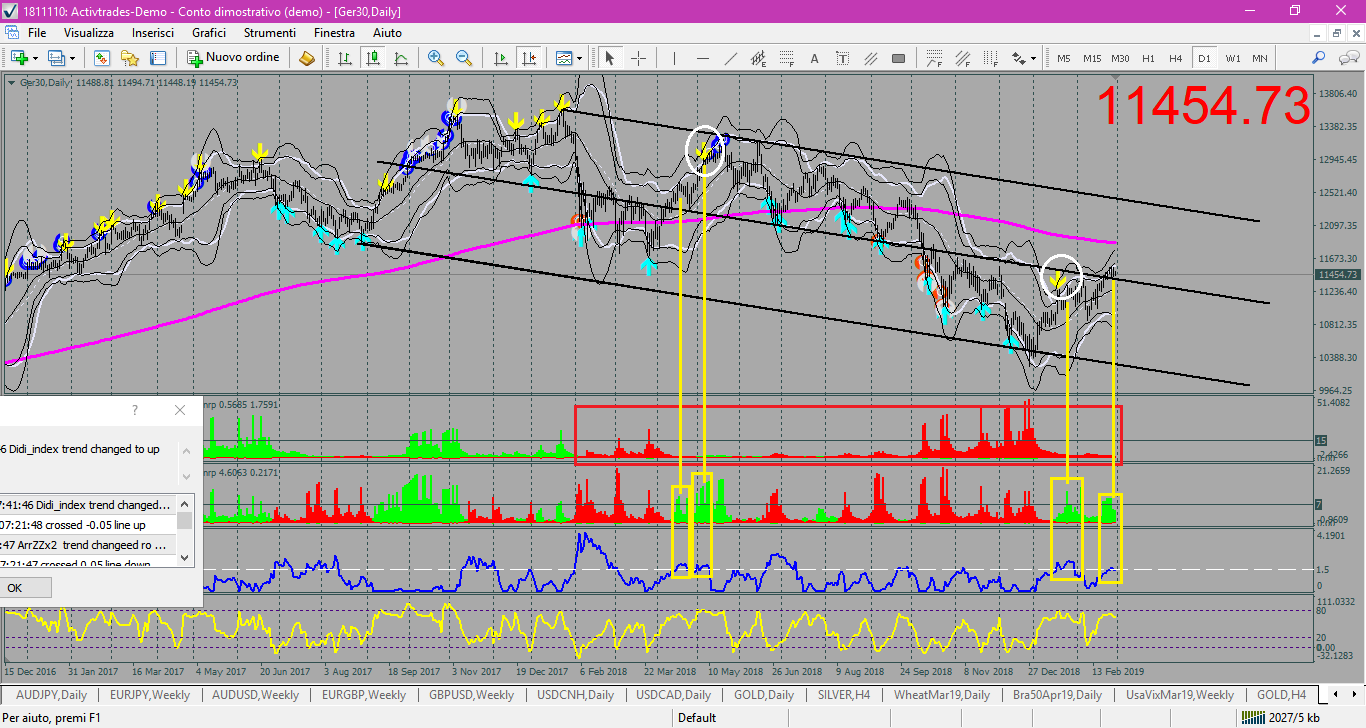The width and height of the screenshot is (1366, 728).
Task: Switch chart to bar chart mode
Action: (x=345, y=58)
